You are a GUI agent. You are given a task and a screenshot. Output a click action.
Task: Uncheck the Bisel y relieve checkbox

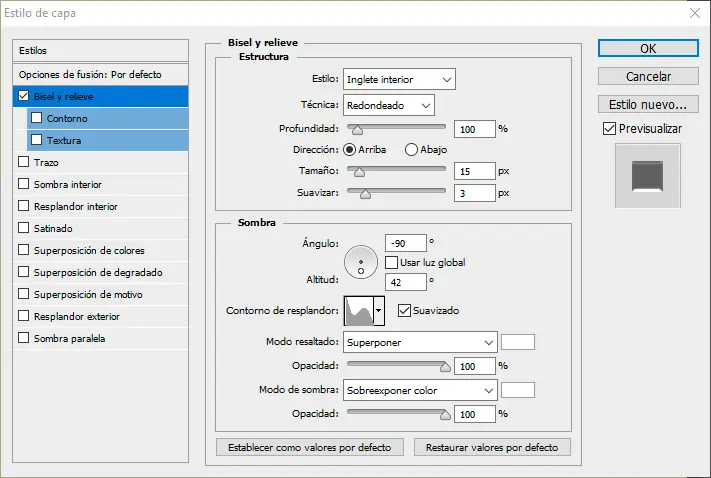pos(24,96)
